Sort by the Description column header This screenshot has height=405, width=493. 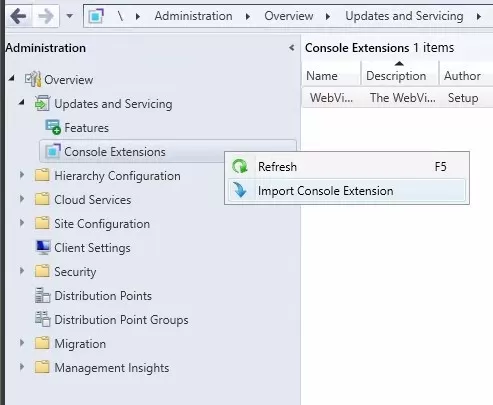pyautogui.click(x=396, y=76)
